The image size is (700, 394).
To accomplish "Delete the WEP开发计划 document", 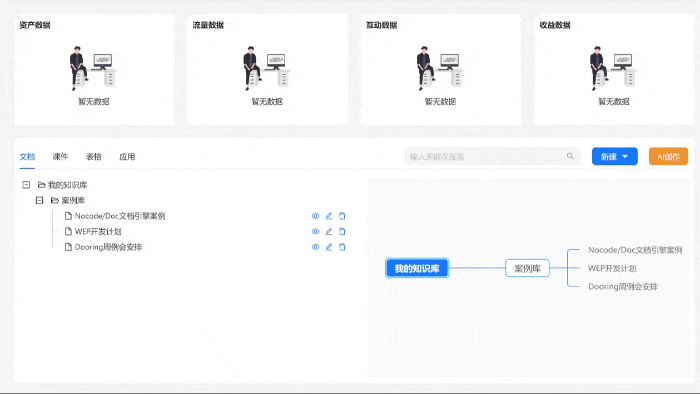I will pos(342,232).
